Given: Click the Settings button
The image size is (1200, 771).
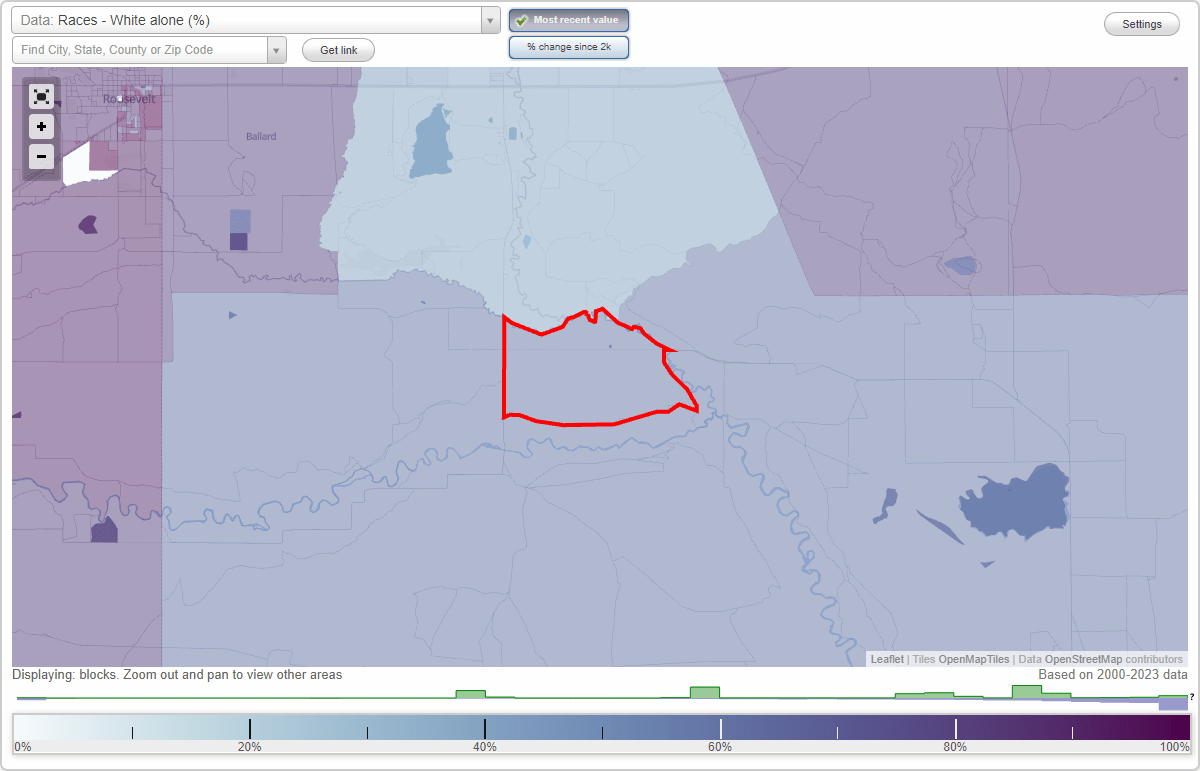Looking at the screenshot, I should click(x=1141, y=23).
